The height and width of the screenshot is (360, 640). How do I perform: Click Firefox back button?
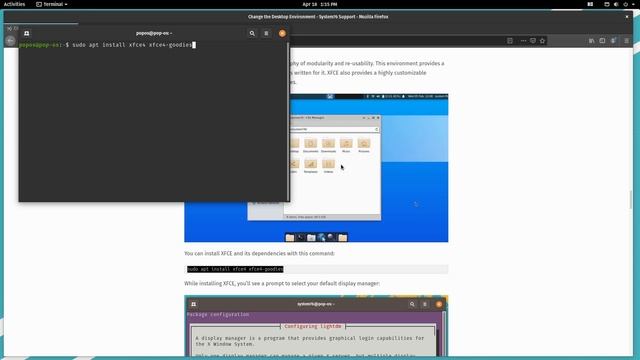click(11, 40)
